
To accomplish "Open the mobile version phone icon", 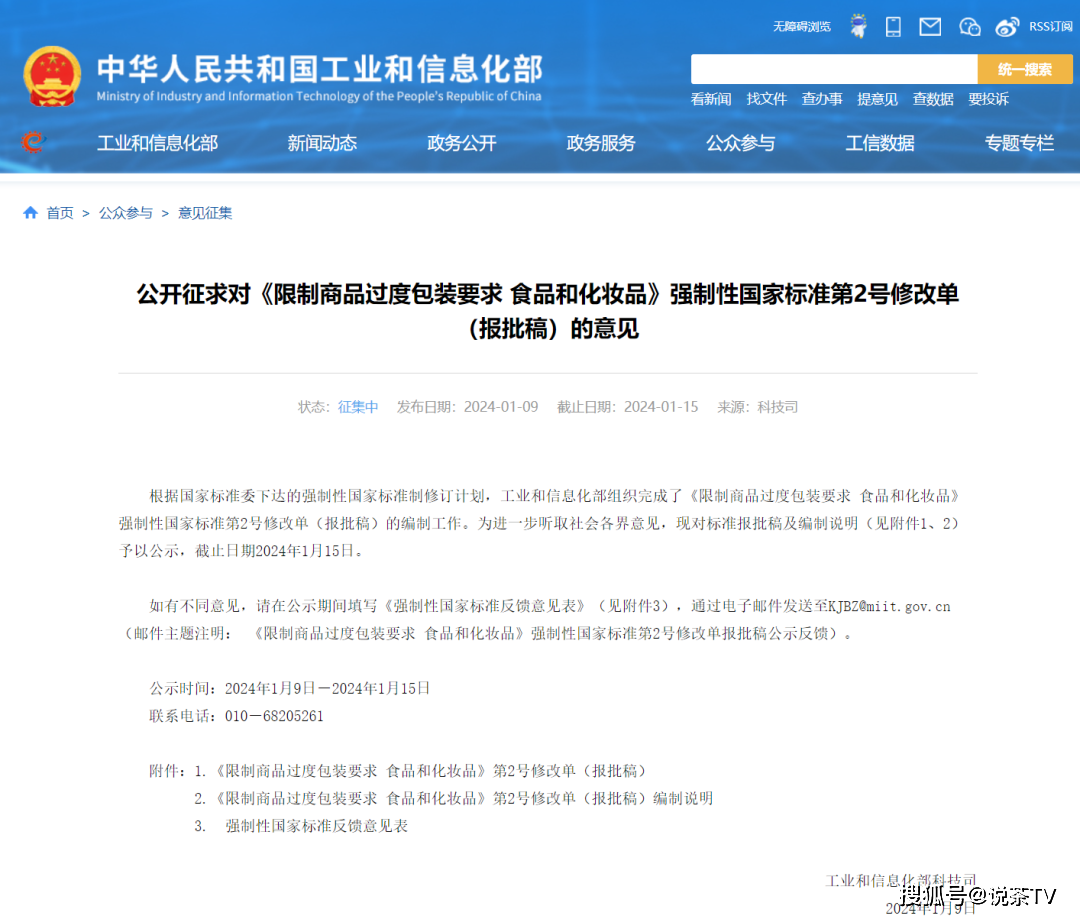I will [x=893, y=27].
